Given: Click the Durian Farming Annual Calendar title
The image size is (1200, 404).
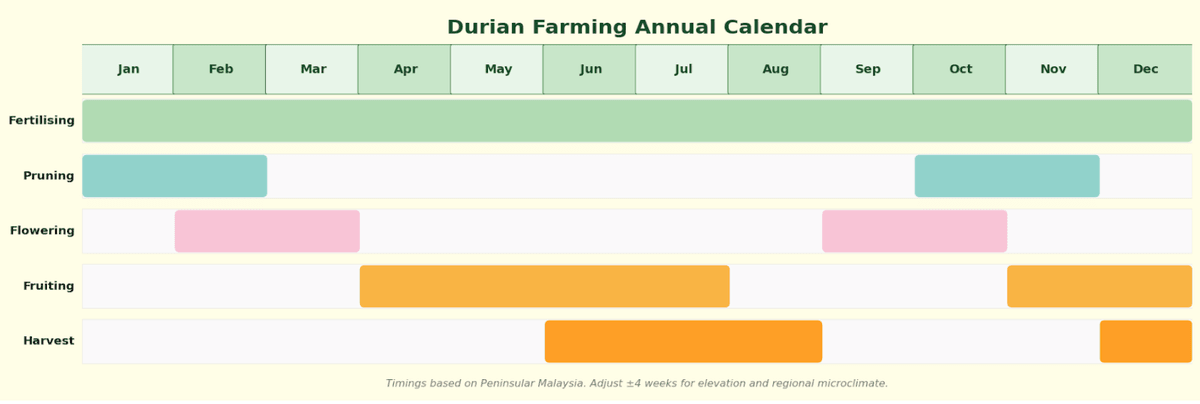Looking at the screenshot, I should point(637,28).
